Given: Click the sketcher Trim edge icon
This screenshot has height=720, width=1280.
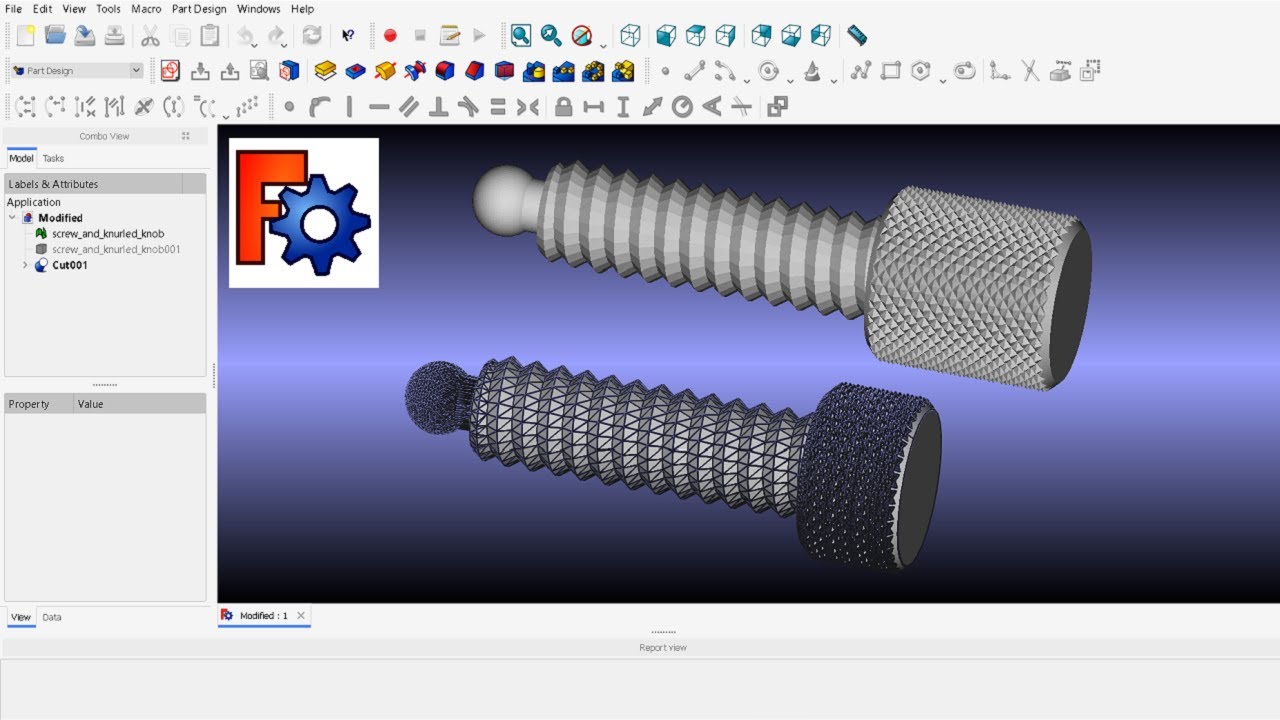Looking at the screenshot, I should click(1030, 71).
